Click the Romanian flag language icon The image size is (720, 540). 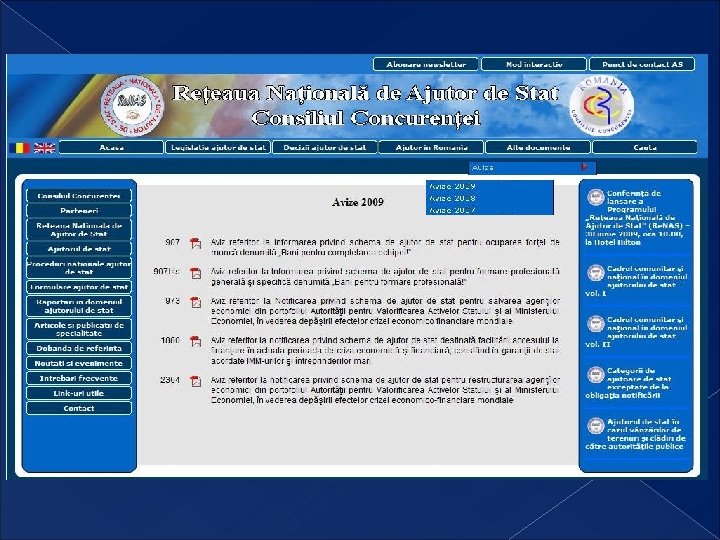pyautogui.click(x=19, y=148)
